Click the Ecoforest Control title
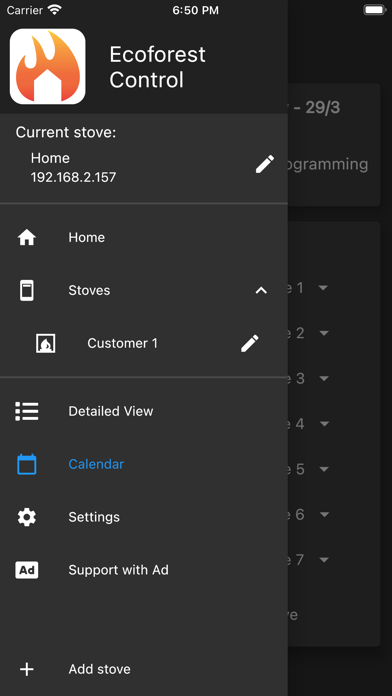Screen dimensions: 392x696 [x=157, y=67]
